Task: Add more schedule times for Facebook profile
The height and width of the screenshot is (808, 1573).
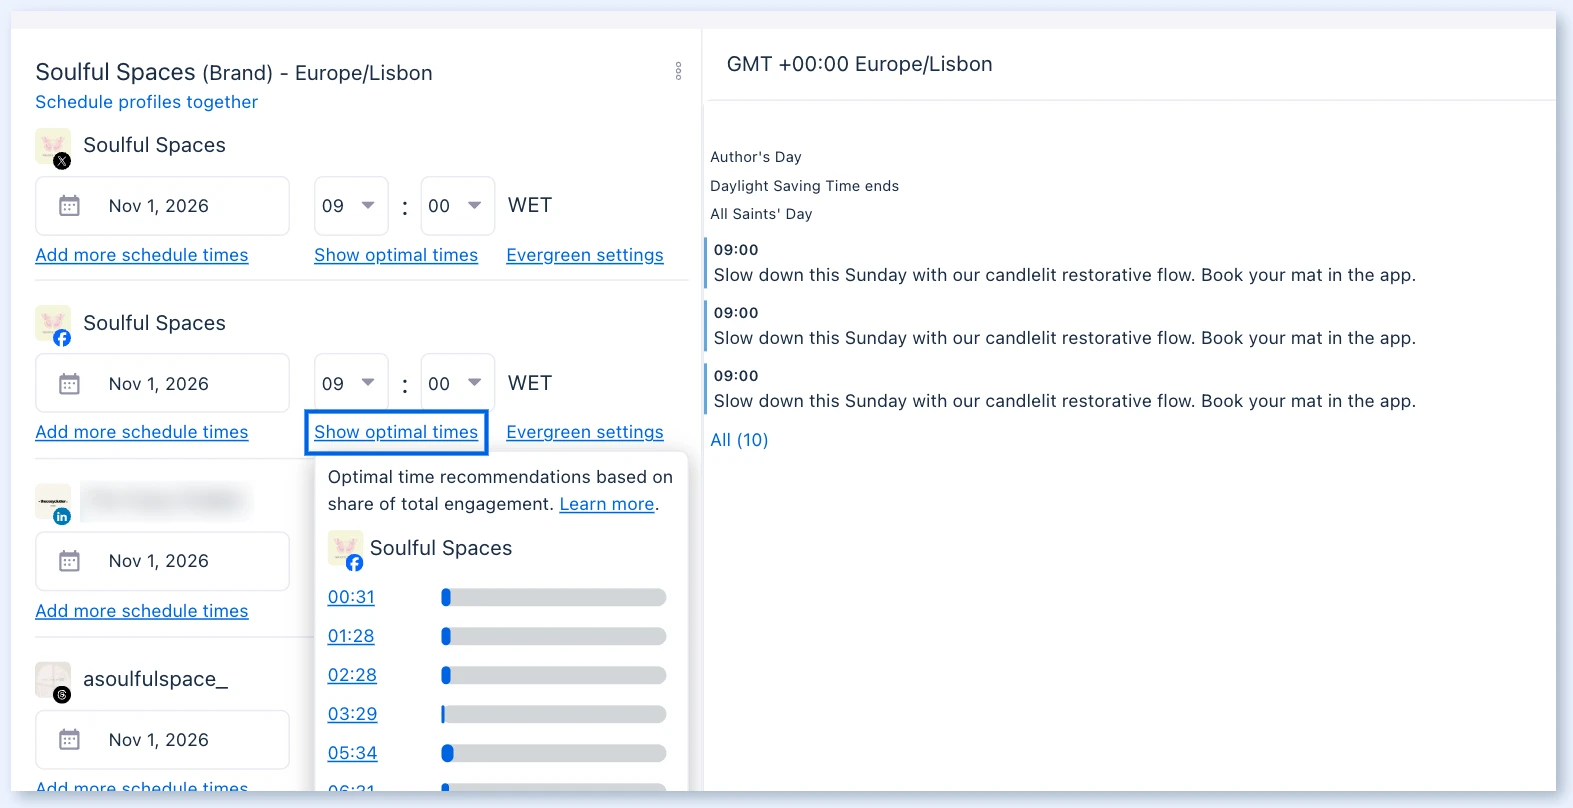Action: tap(142, 432)
